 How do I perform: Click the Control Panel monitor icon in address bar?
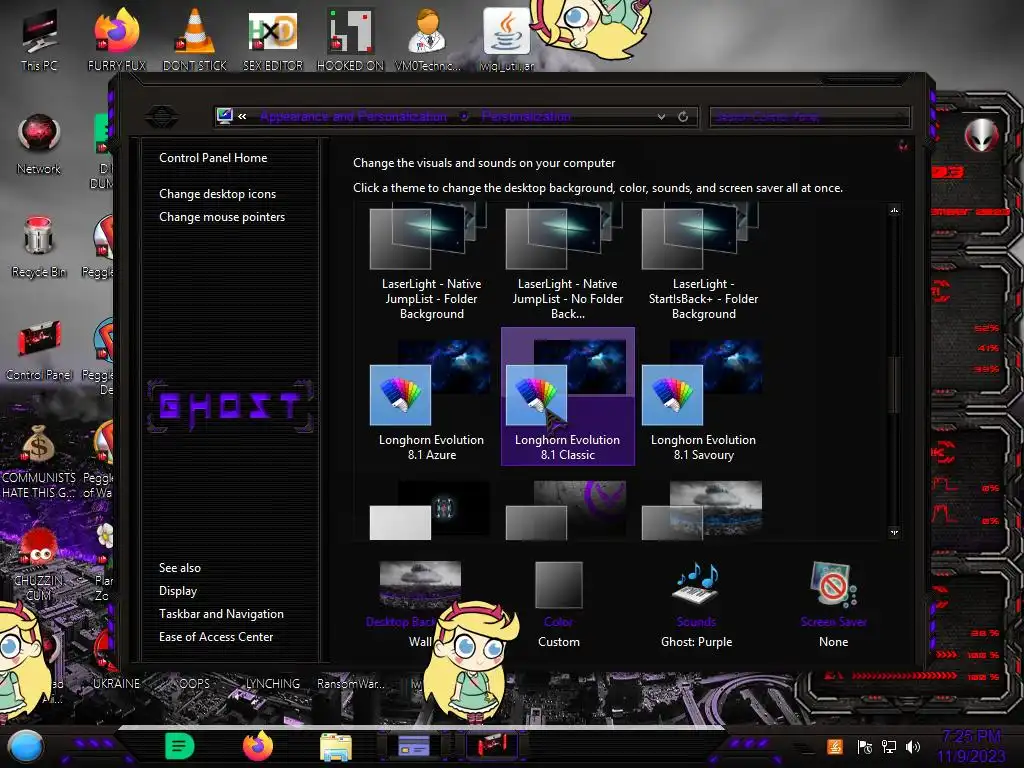(225, 116)
